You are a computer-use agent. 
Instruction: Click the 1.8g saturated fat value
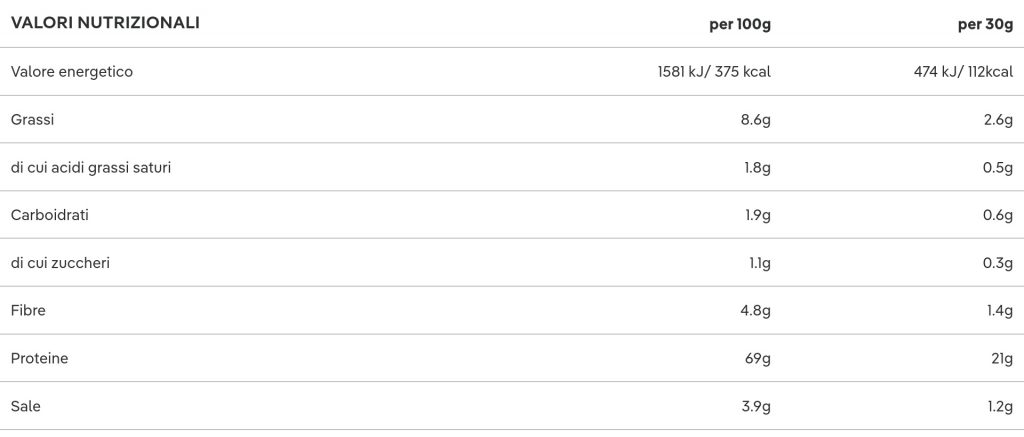pyautogui.click(x=758, y=168)
